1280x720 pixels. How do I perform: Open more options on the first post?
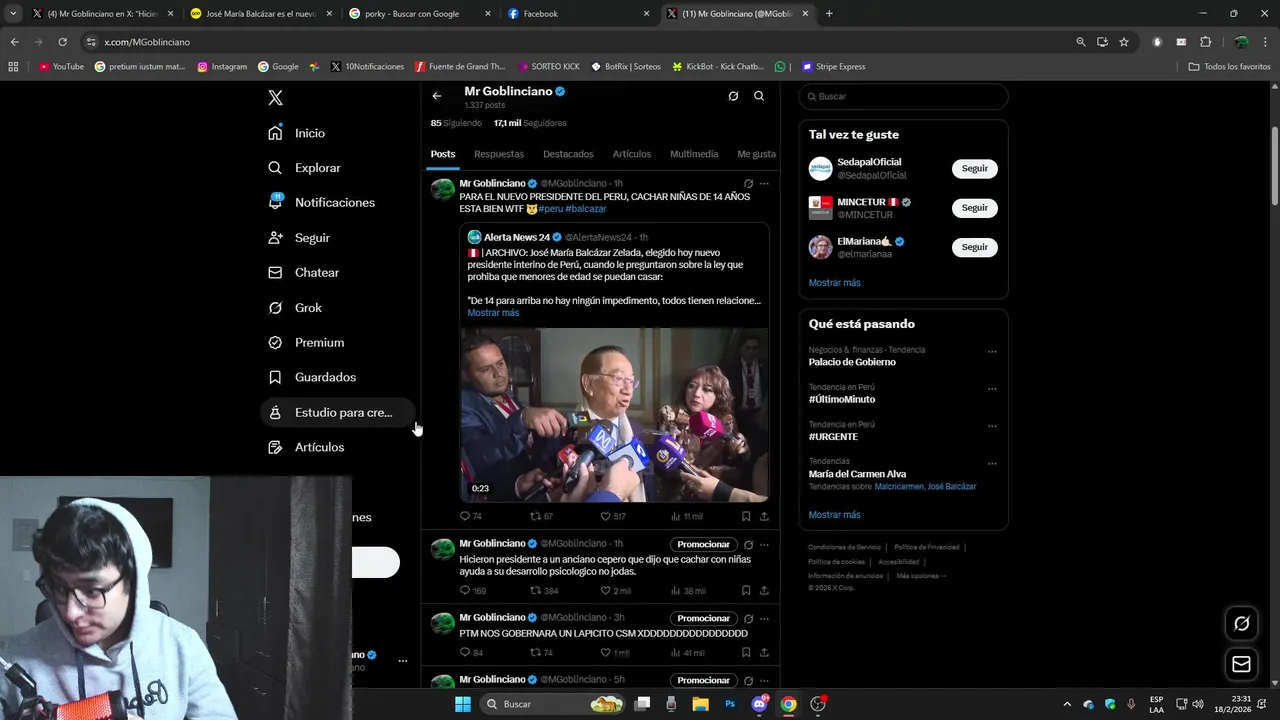coord(764,184)
